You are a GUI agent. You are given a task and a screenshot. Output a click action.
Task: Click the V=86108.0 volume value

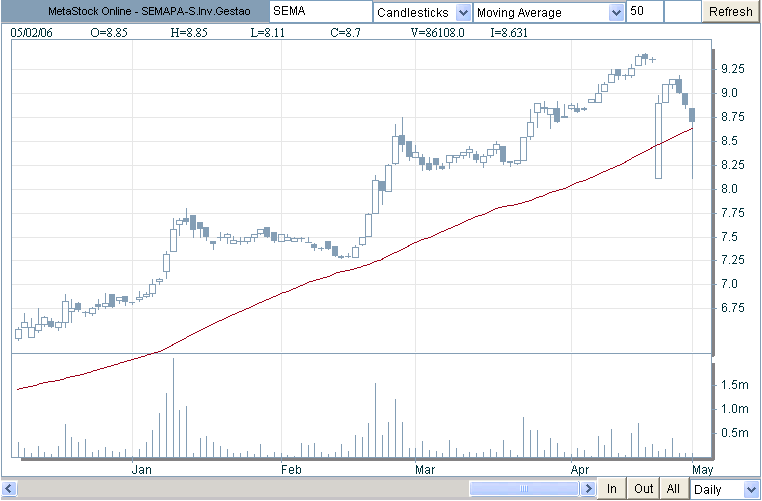437,33
